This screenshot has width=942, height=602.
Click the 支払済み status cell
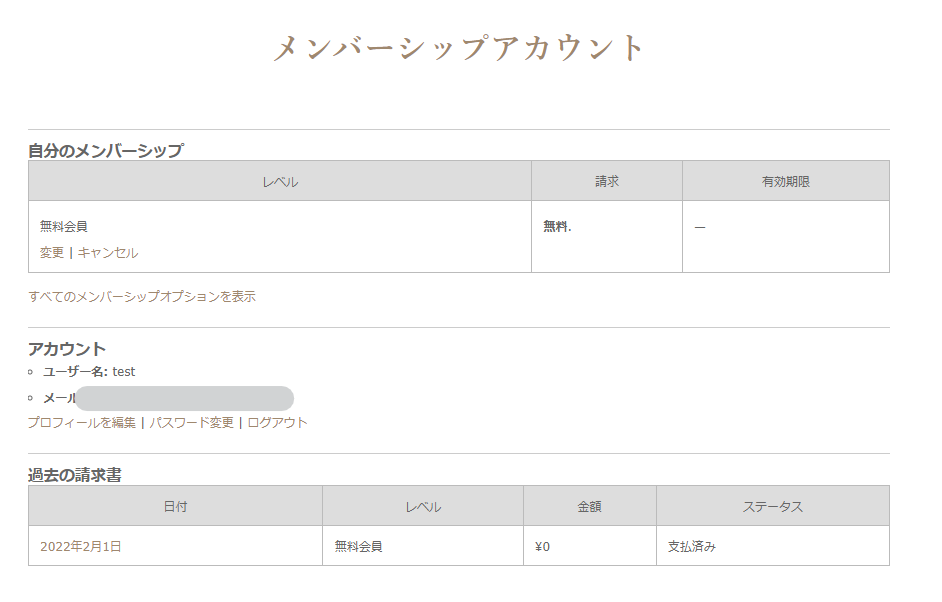point(692,547)
